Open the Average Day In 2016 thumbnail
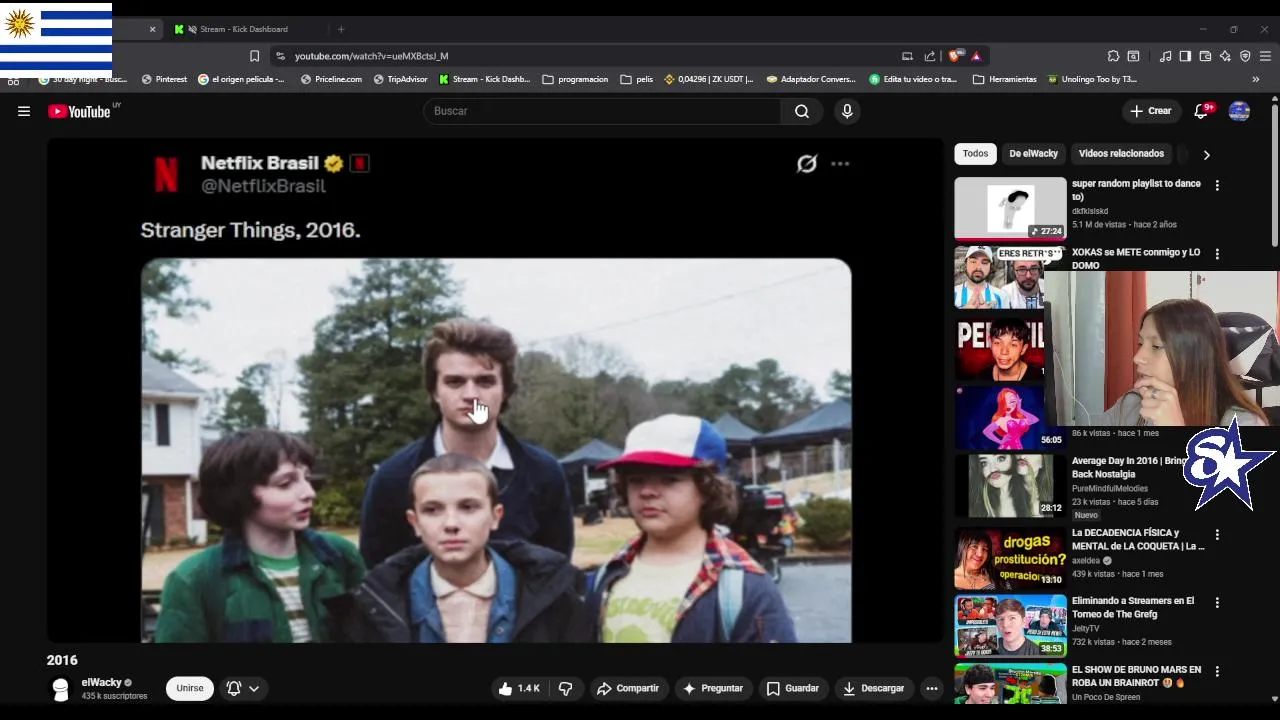 [x=1010, y=486]
